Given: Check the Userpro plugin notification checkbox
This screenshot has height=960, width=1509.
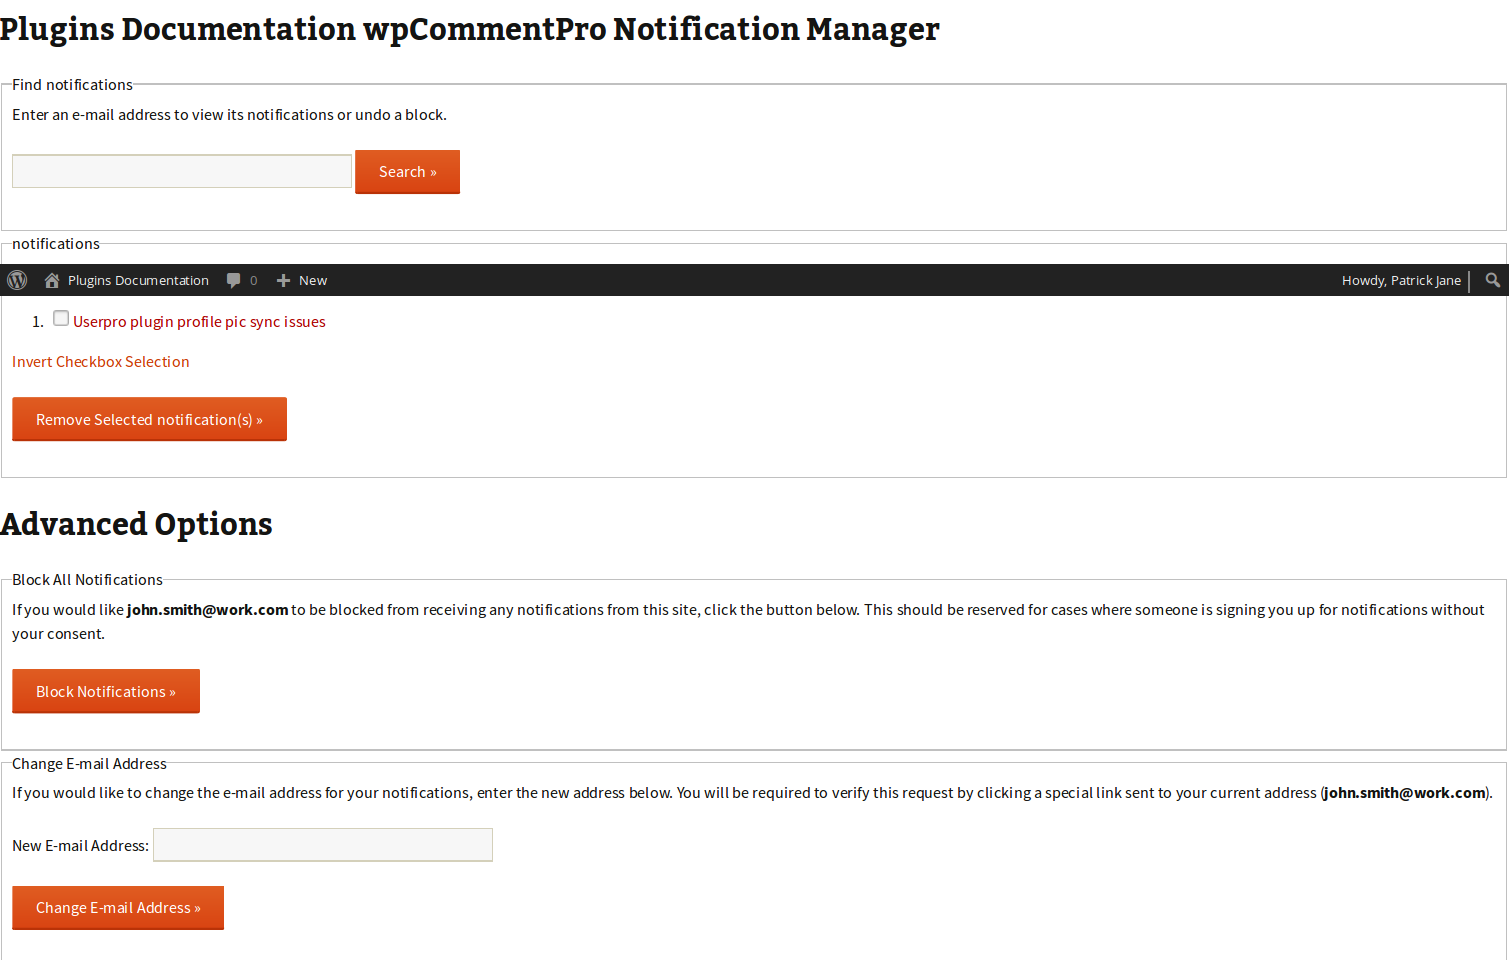Looking at the screenshot, I should tap(61, 317).
